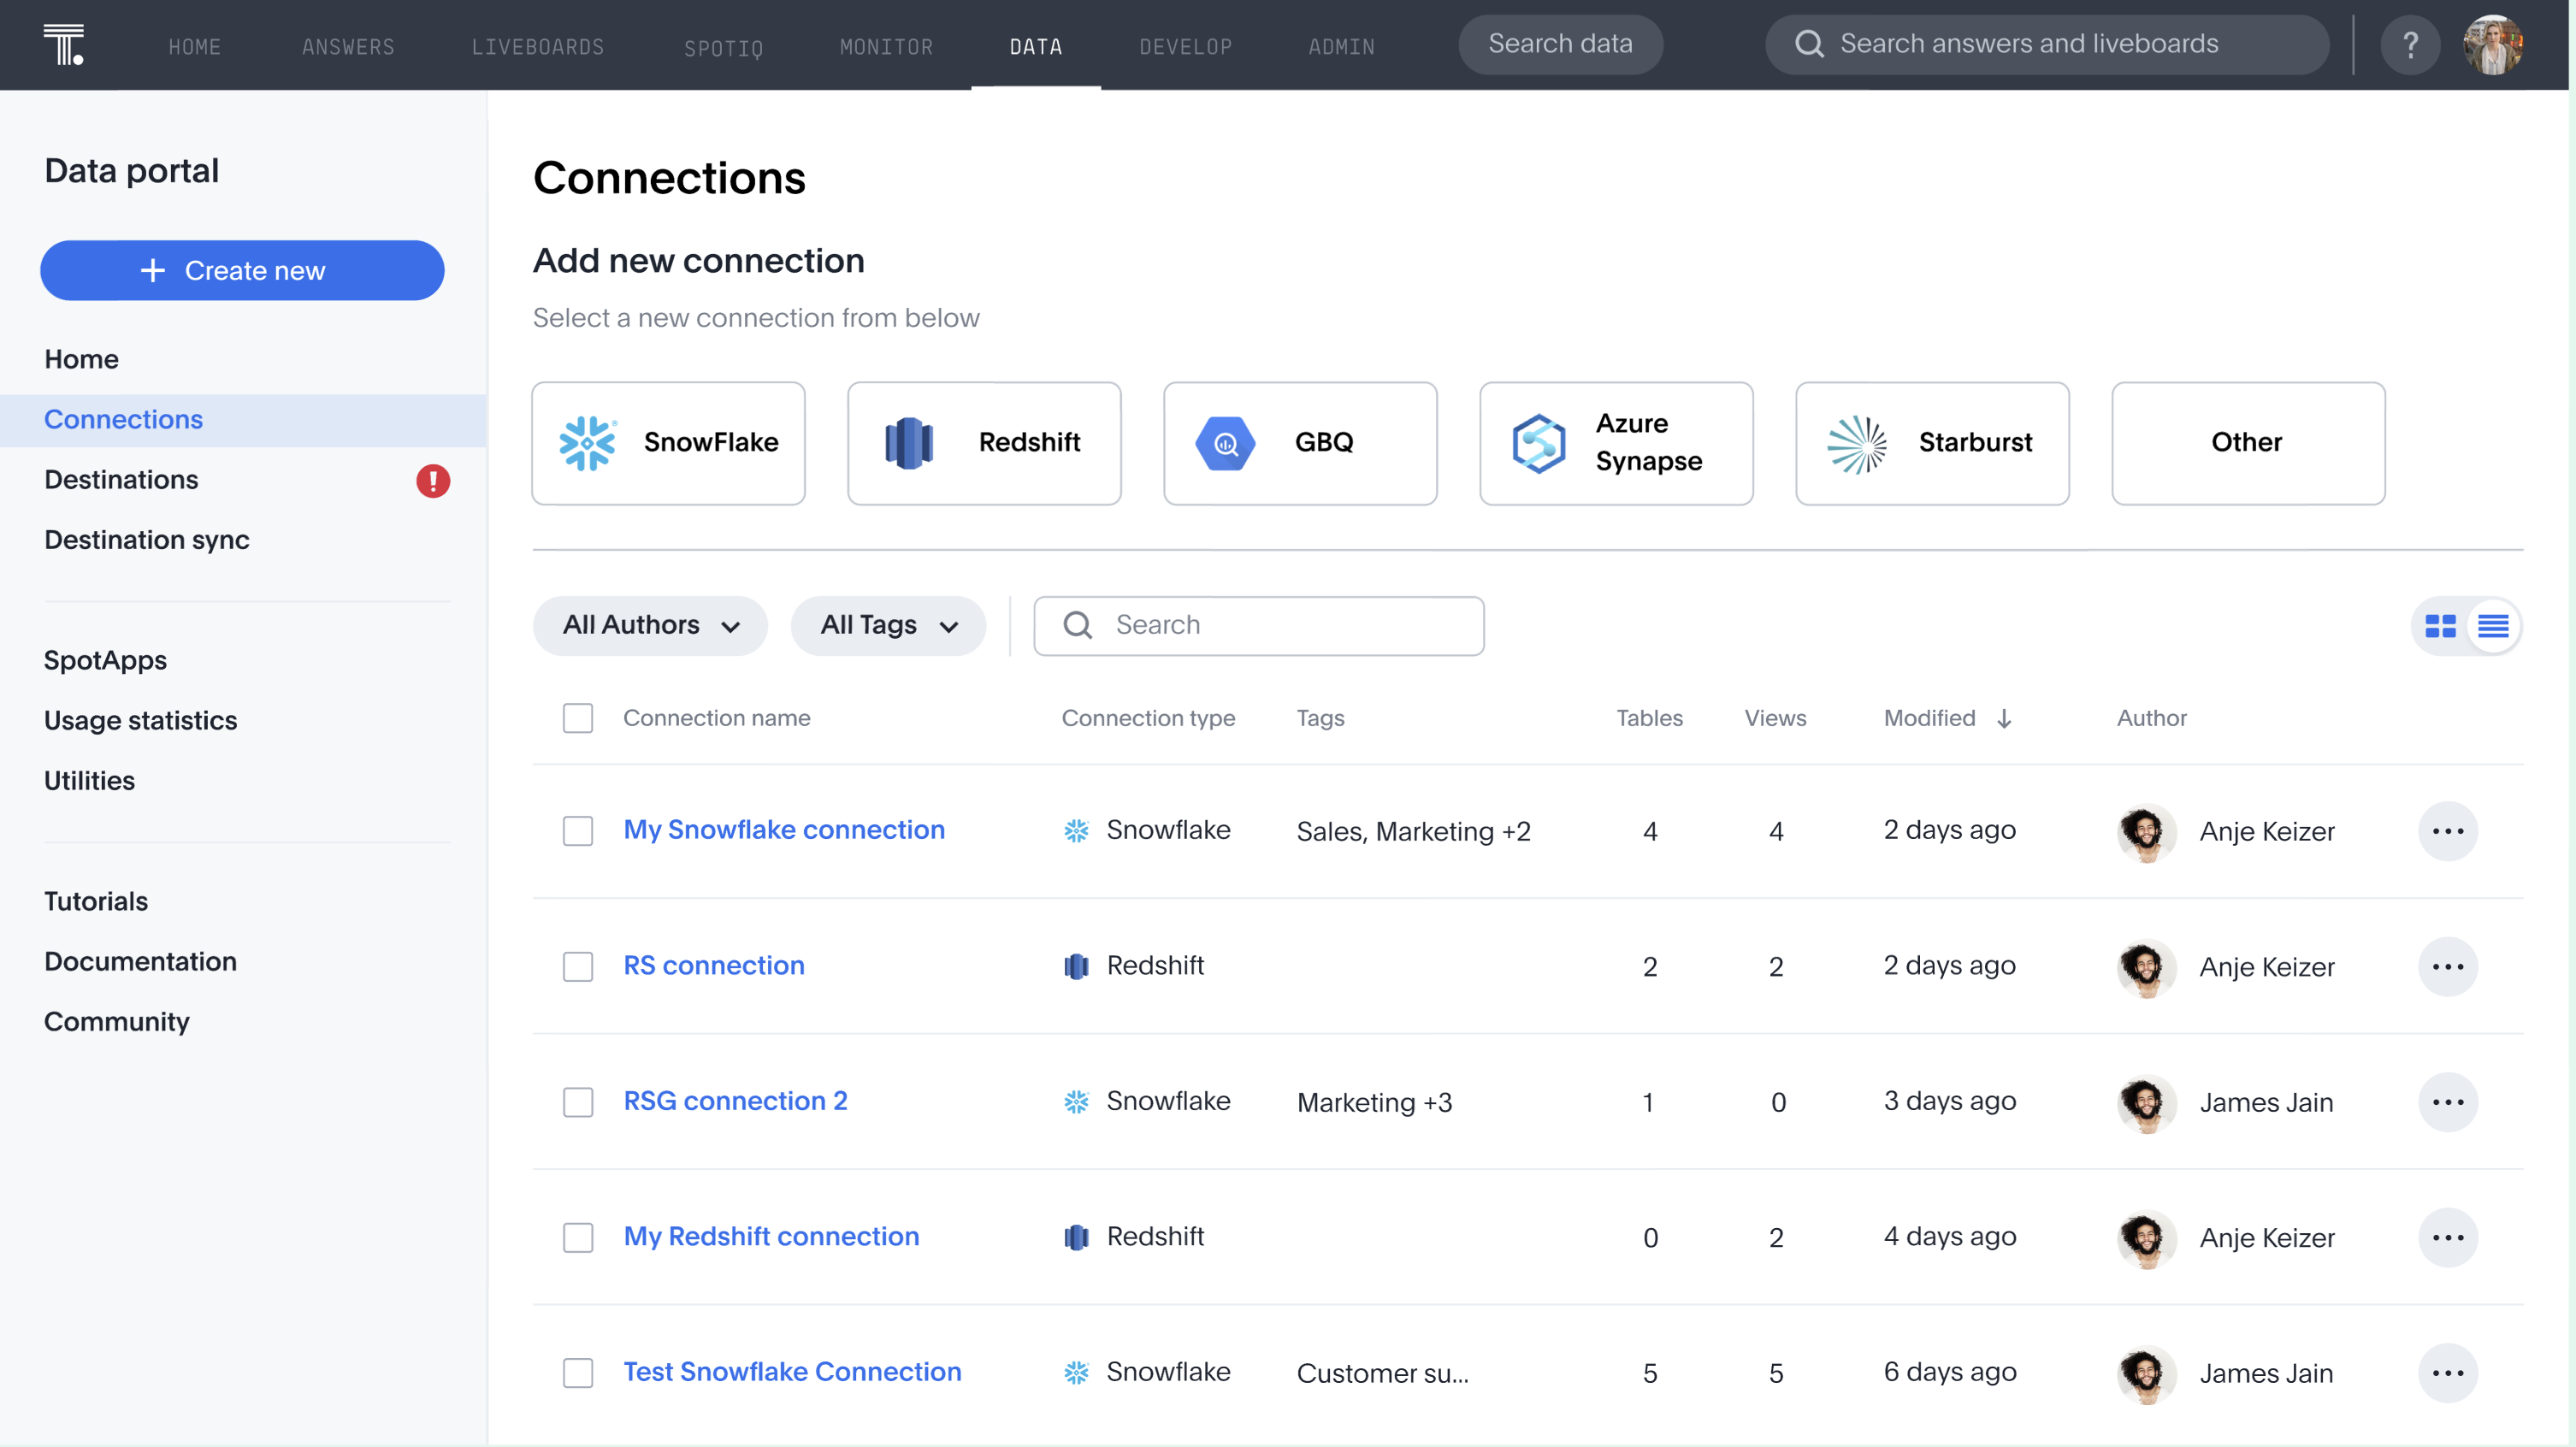Open Destination sync in sidebar
The height and width of the screenshot is (1447, 2576).
coord(147,540)
